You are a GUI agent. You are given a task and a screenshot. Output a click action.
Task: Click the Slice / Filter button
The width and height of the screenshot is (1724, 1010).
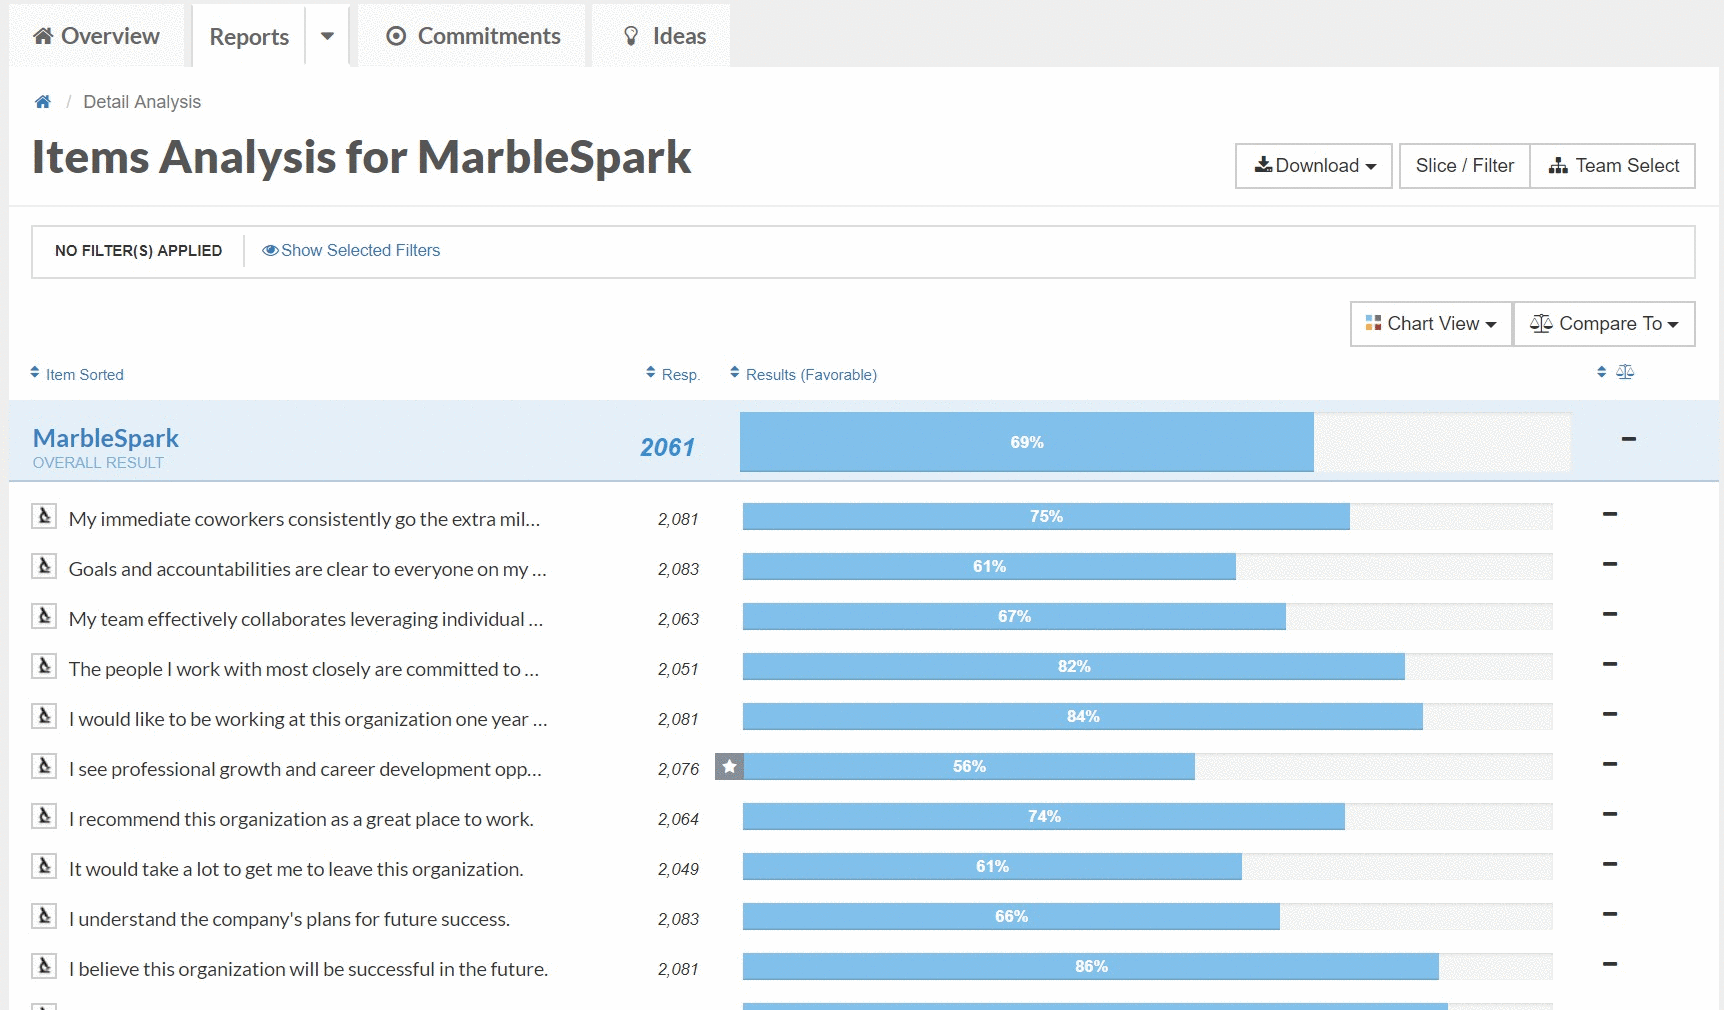[1465, 166]
